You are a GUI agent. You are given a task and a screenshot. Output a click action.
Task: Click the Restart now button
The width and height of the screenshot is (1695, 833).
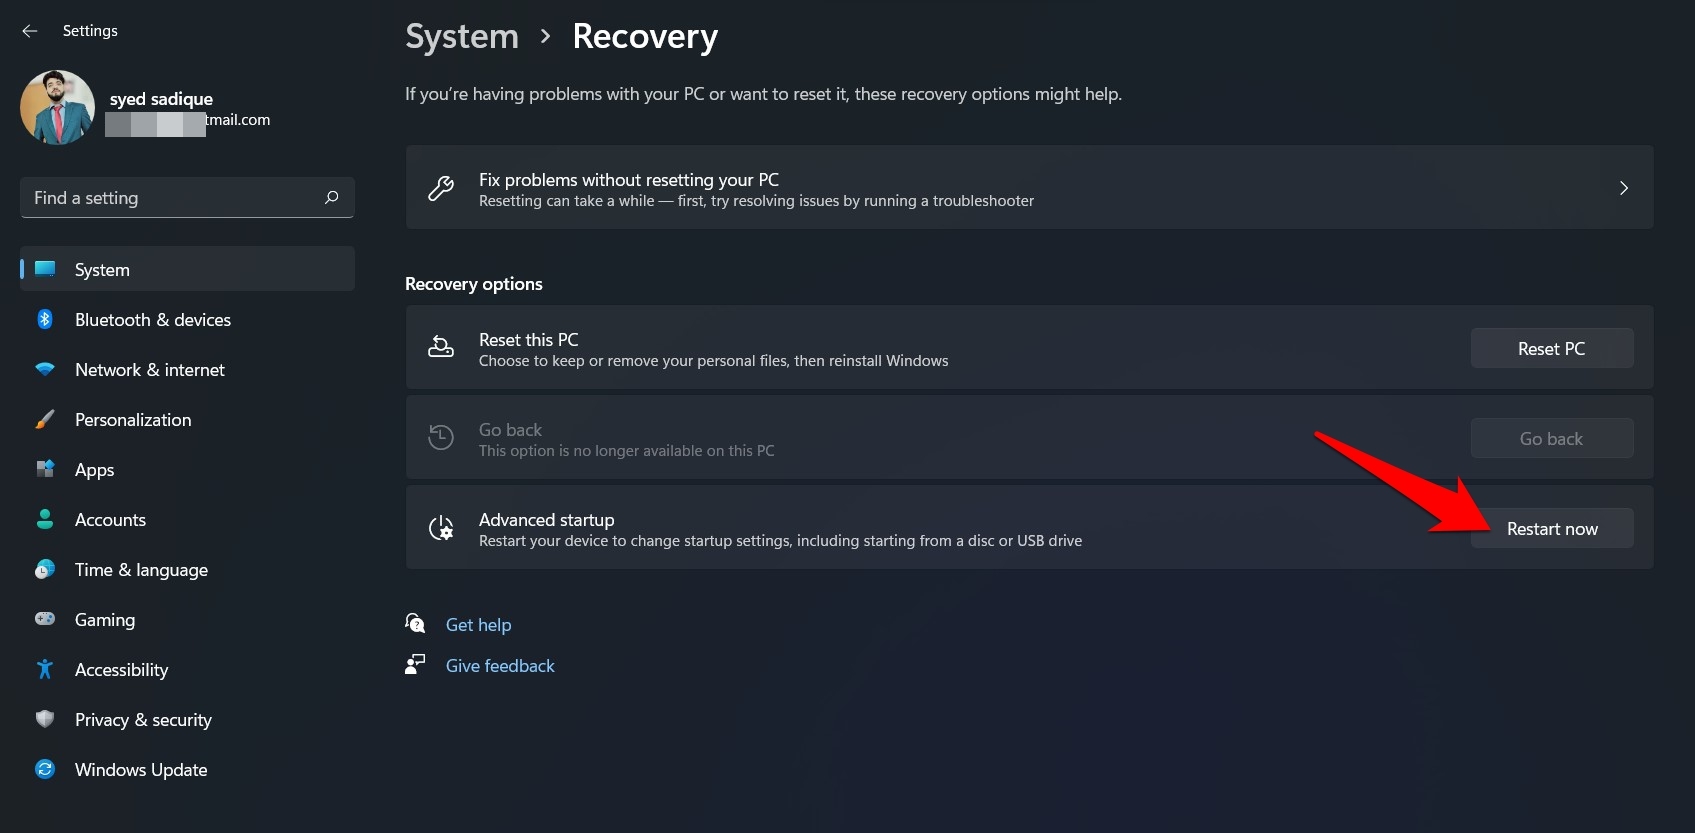(1551, 528)
